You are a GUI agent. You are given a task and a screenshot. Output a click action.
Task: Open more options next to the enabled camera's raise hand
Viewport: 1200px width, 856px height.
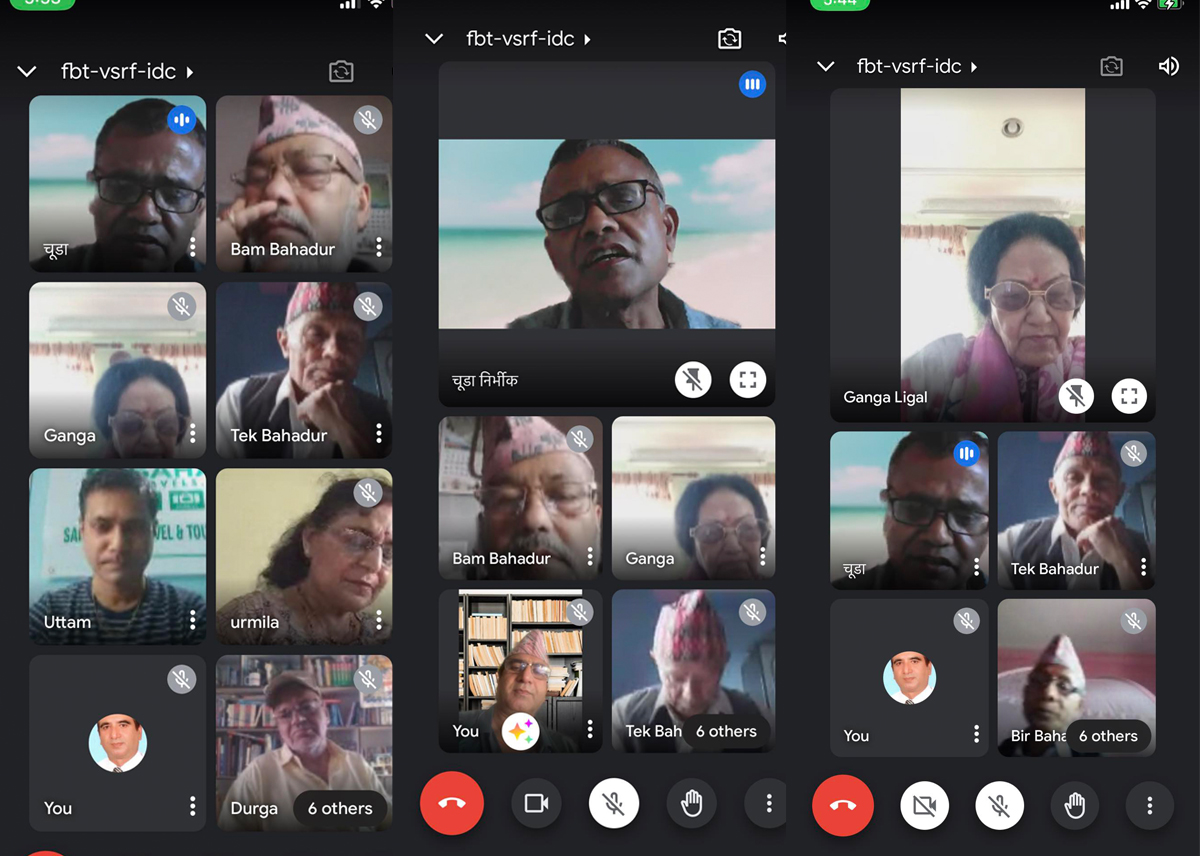click(768, 803)
